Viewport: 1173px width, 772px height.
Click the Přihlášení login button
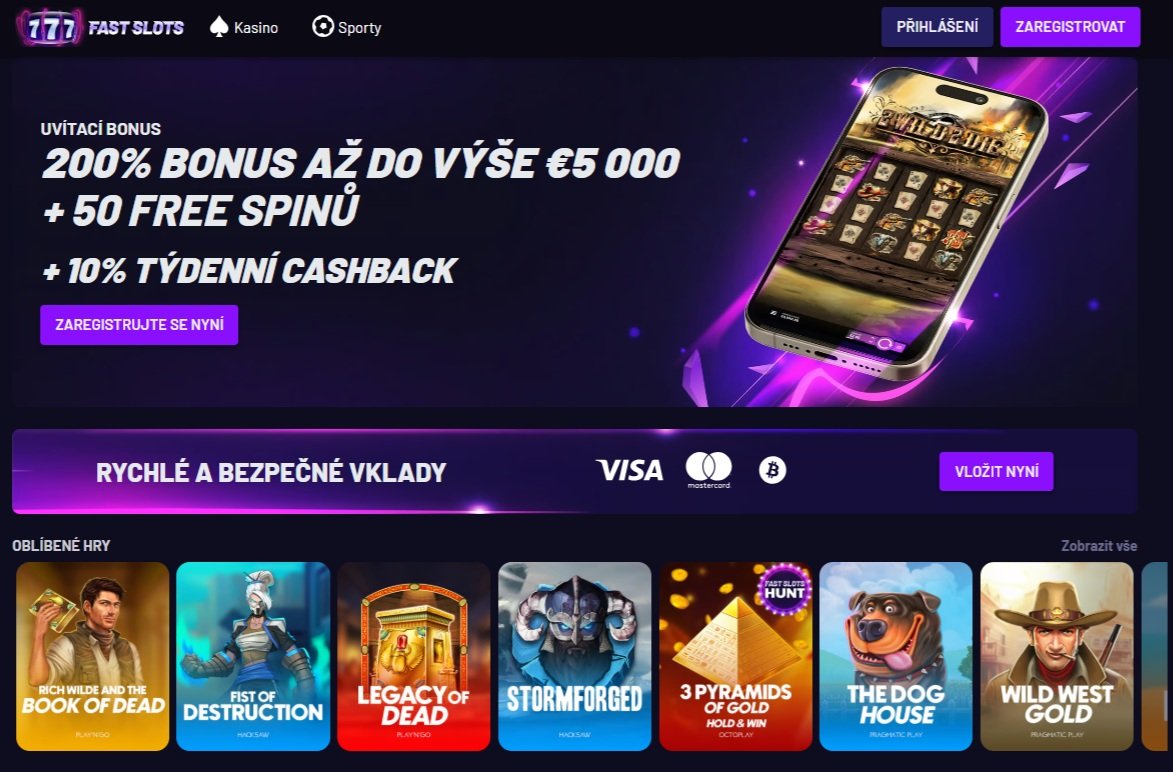(937, 27)
